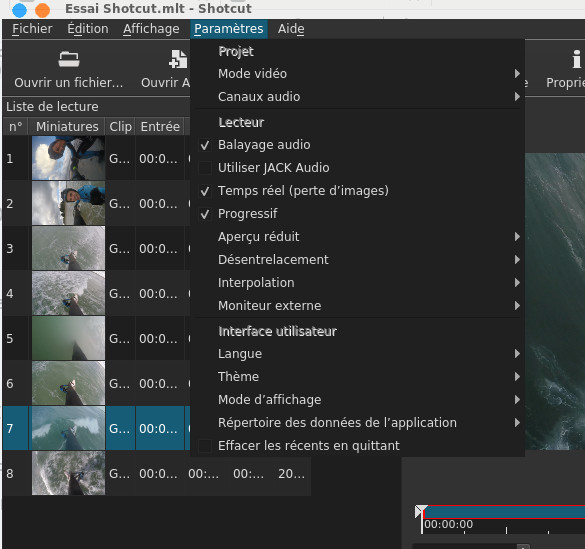Screen dimensions: 585x549
Task: Open the Désentrelacement submenu
Action: 357,260
